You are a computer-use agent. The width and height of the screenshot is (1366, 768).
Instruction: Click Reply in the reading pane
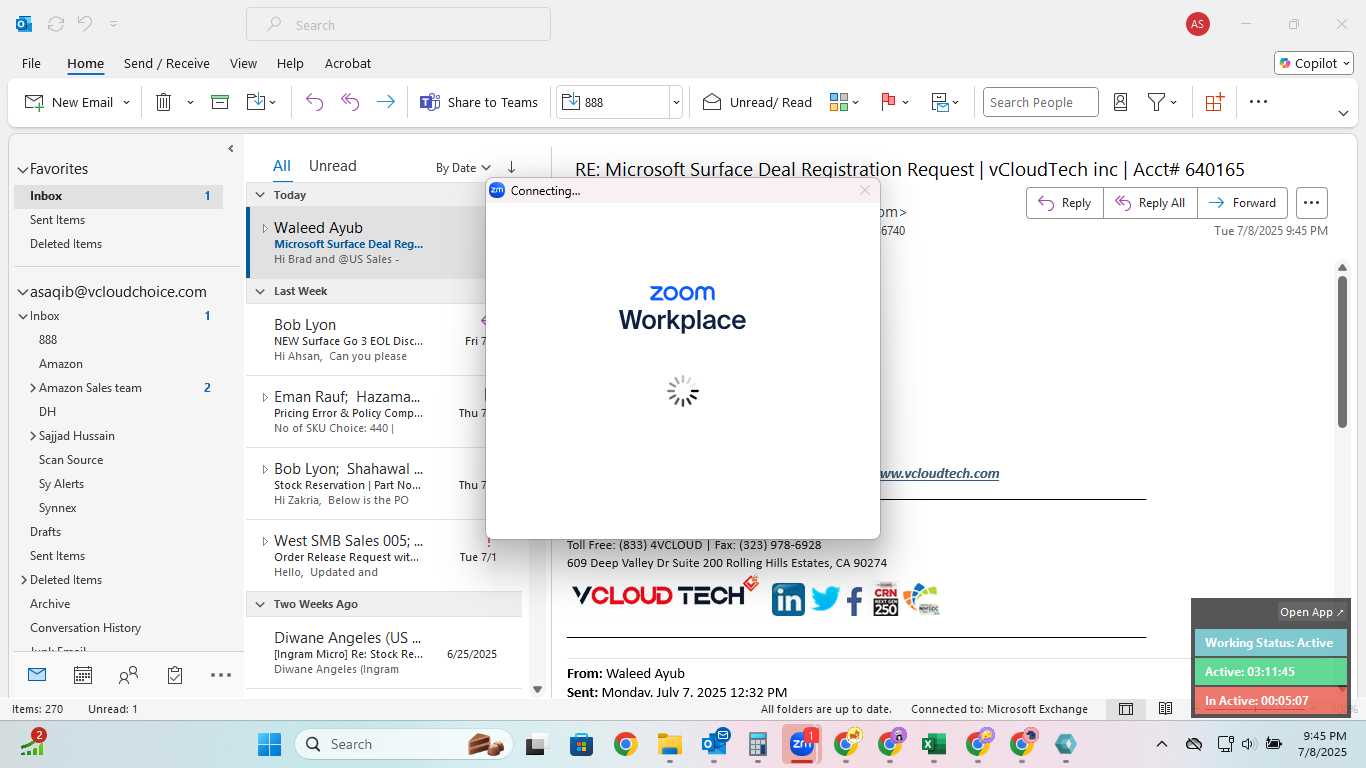[x=1065, y=203]
